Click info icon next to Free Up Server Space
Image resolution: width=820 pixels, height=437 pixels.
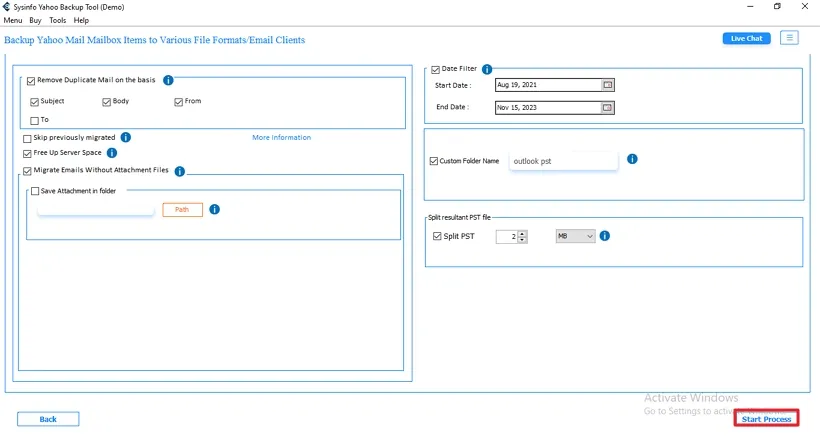click(112, 153)
